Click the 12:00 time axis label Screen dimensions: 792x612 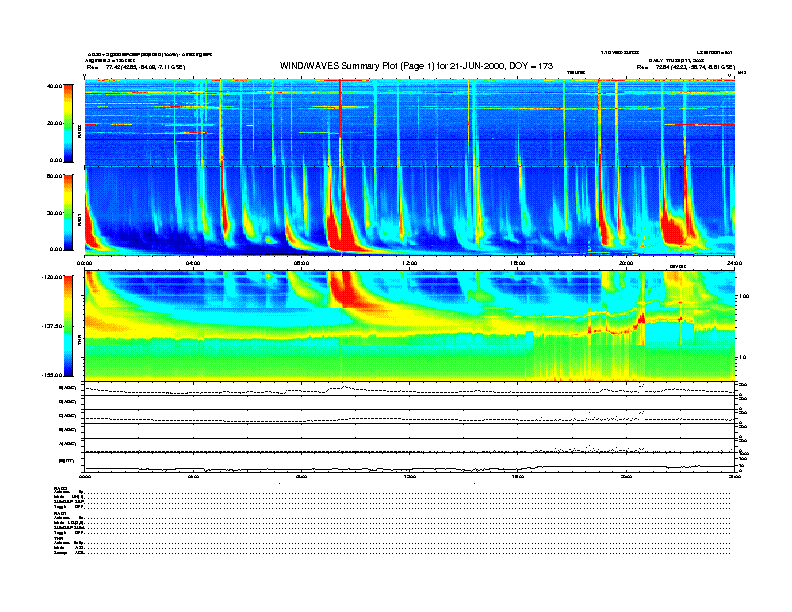(x=409, y=263)
